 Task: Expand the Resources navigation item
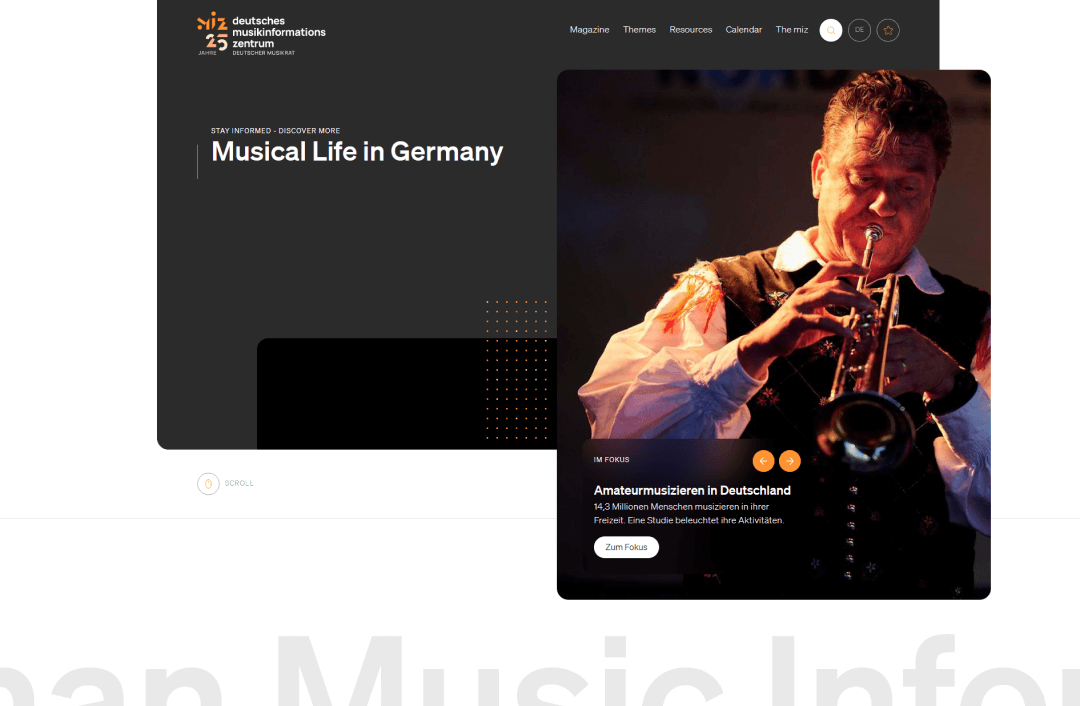pyautogui.click(x=690, y=30)
